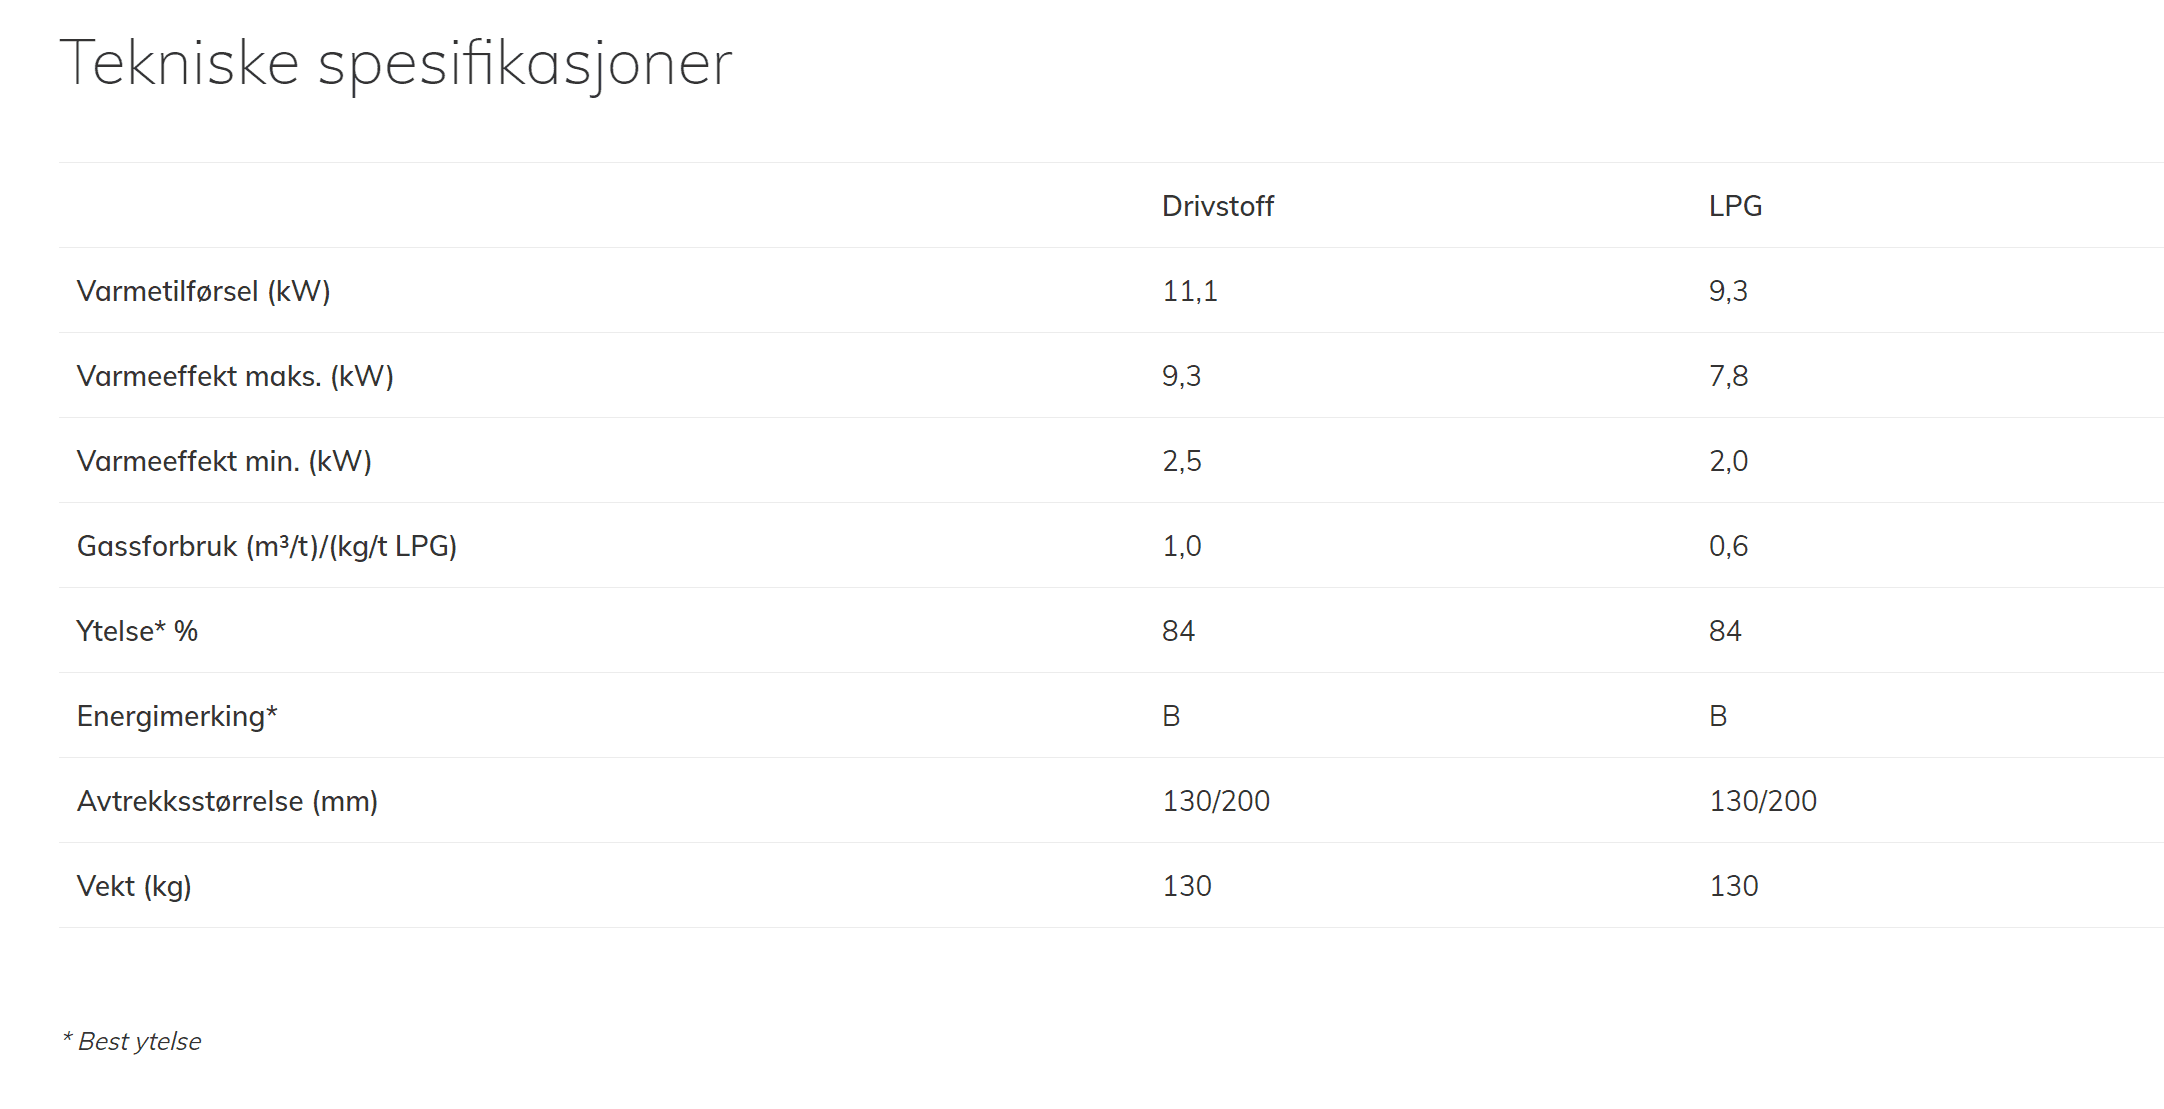Select the 1,0 Gassforbruk value
This screenshot has width=2164, height=1109.
(x=1181, y=546)
